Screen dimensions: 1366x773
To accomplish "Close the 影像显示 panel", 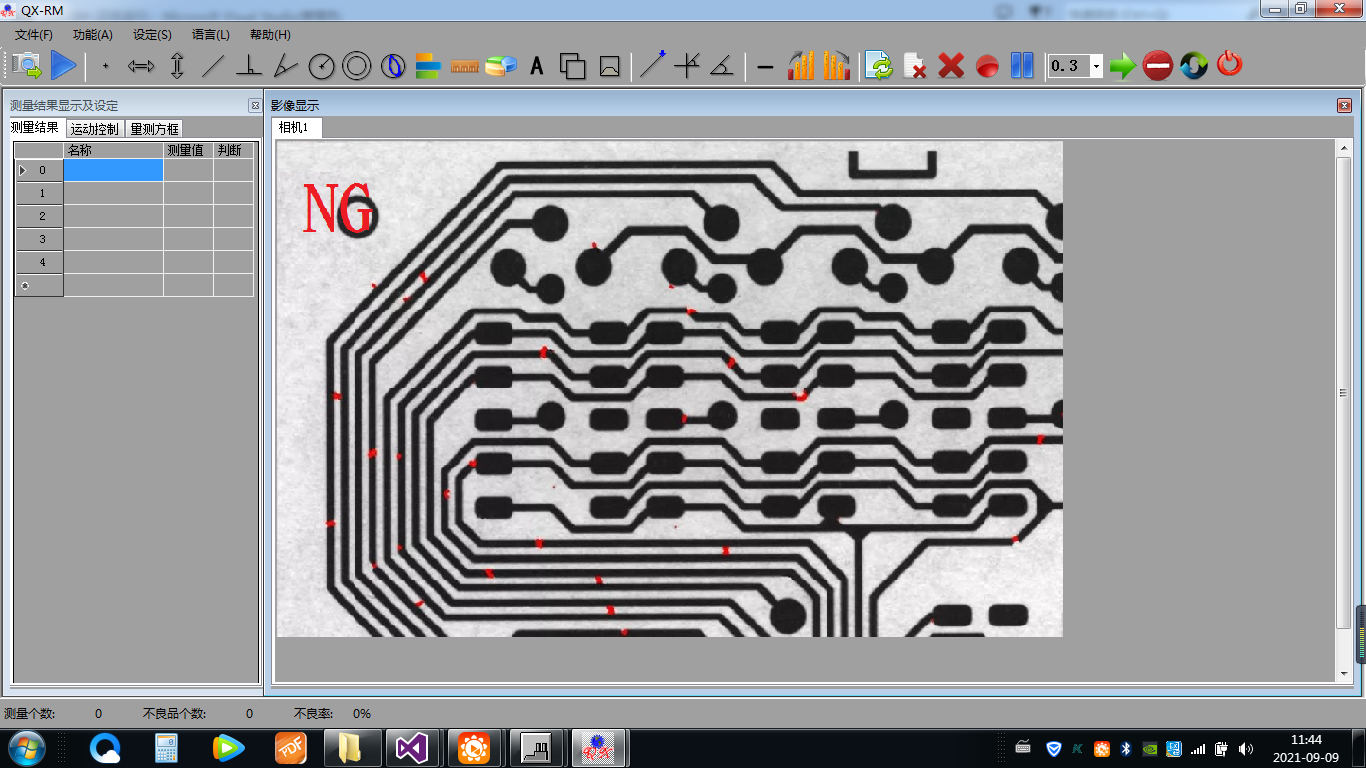I will pyautogui.click(x=1344, y=105).
